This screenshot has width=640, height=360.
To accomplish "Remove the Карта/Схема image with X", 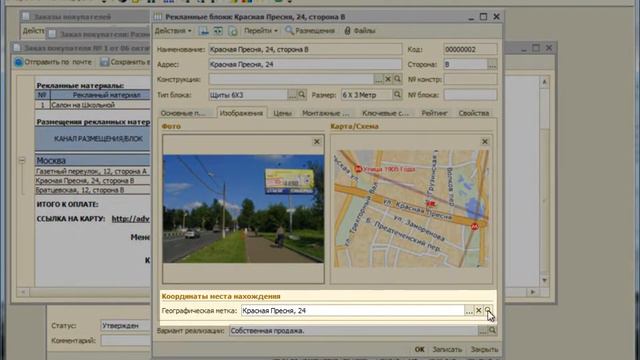I will pyautogui.click(x=484, y=142).
